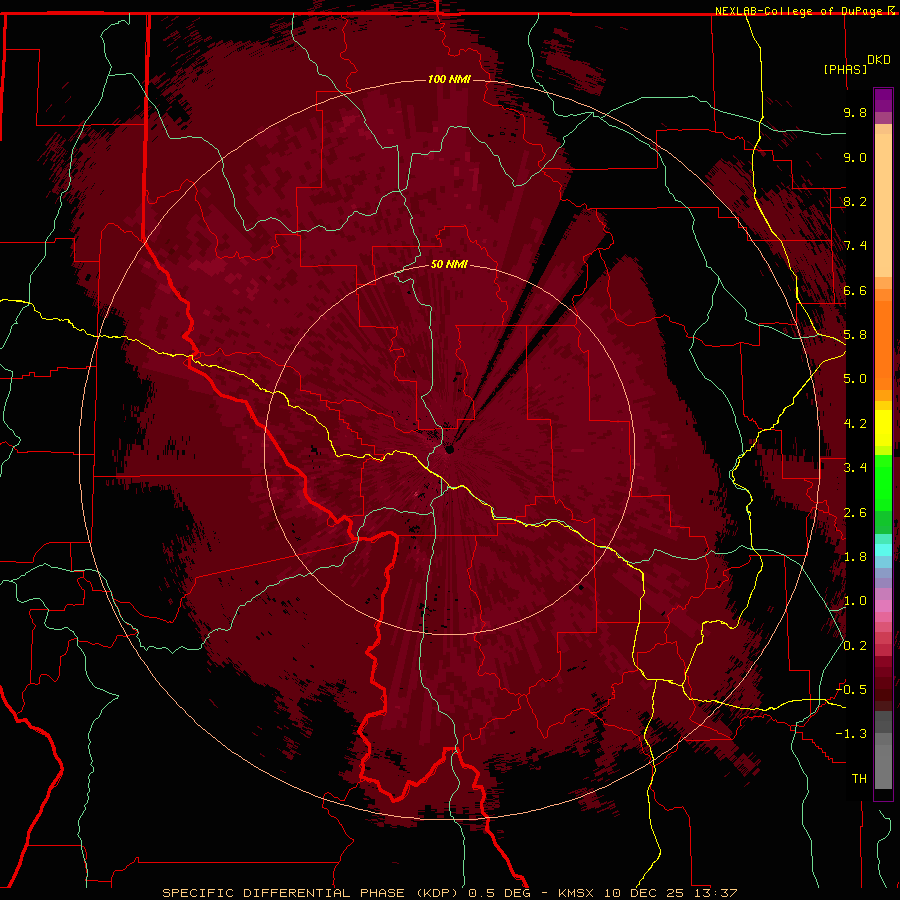This screenshot has width=900, height=900.
Task: Click the orange band of the color scale
Action: [883, 344]
